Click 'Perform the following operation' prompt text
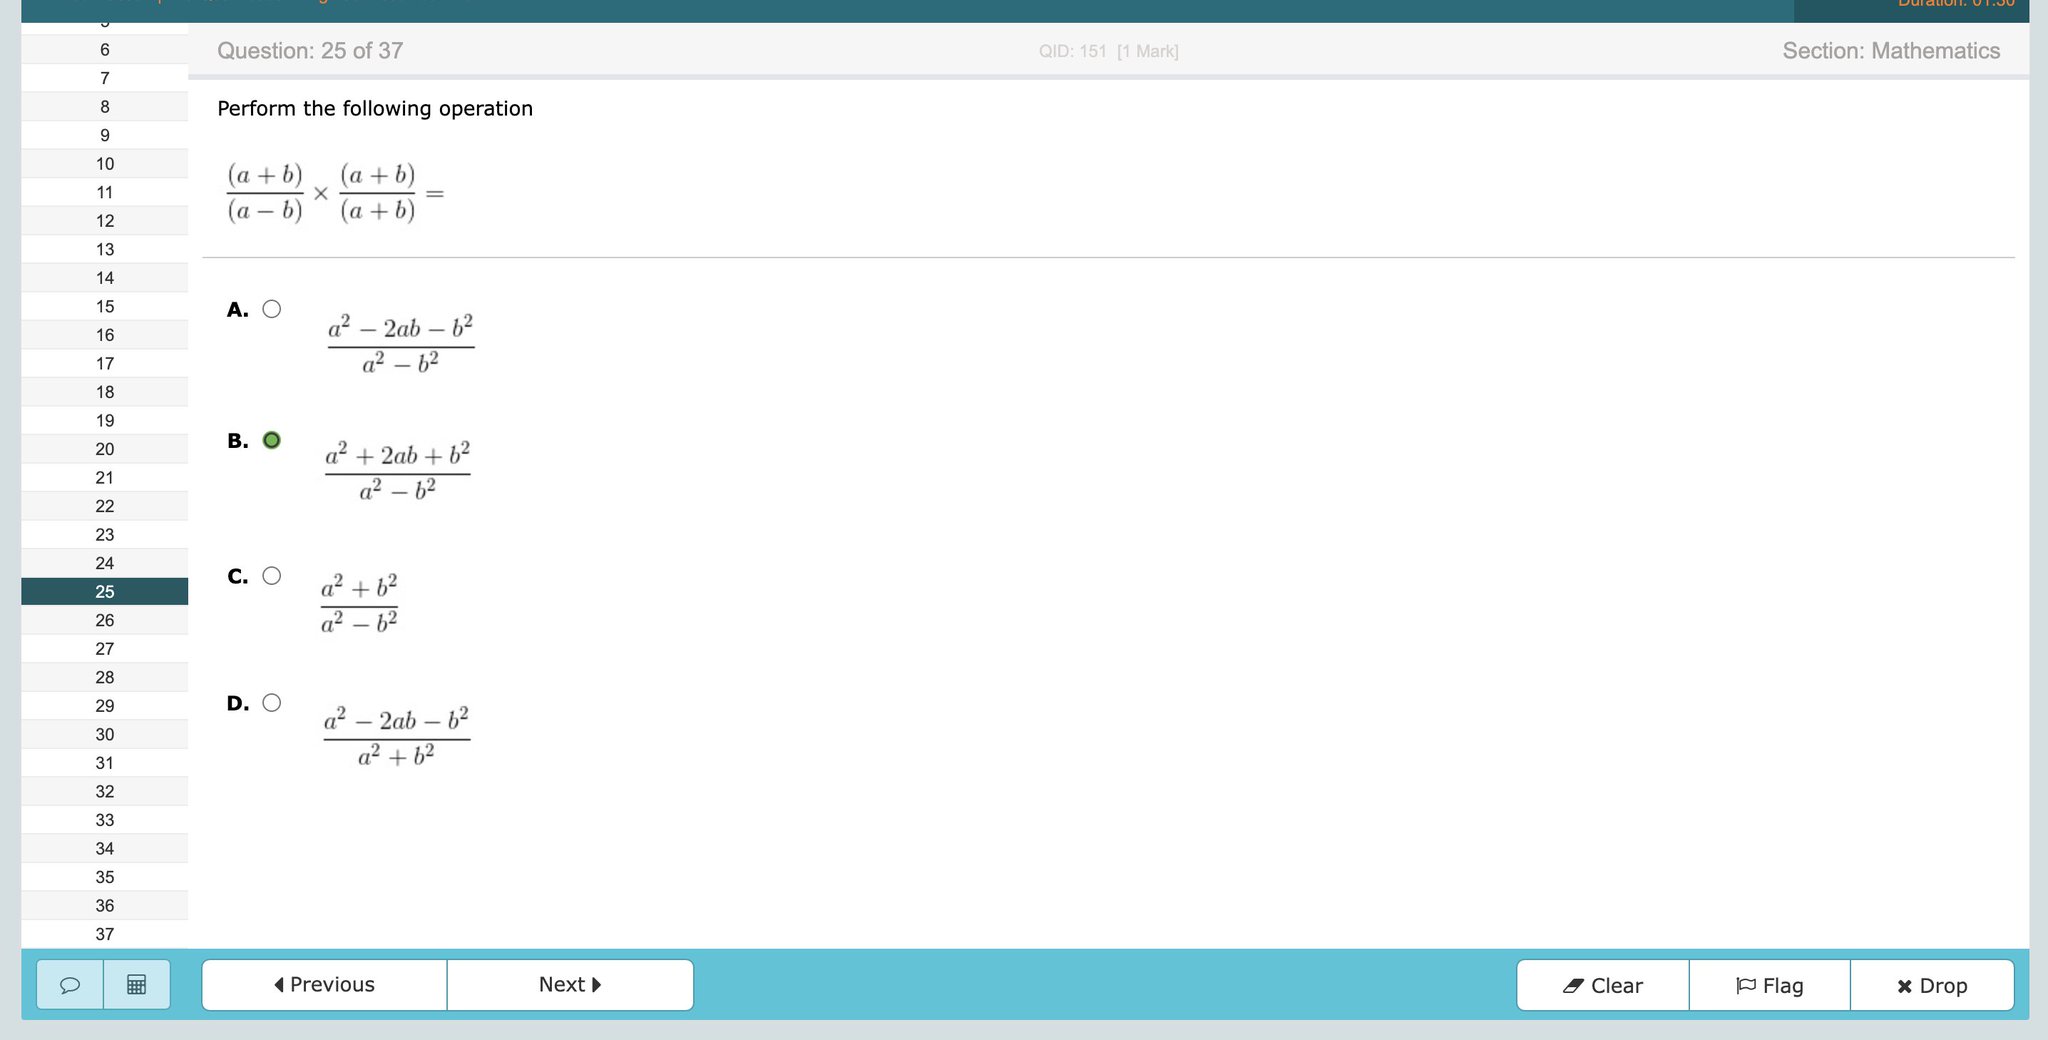 (375, 108)
